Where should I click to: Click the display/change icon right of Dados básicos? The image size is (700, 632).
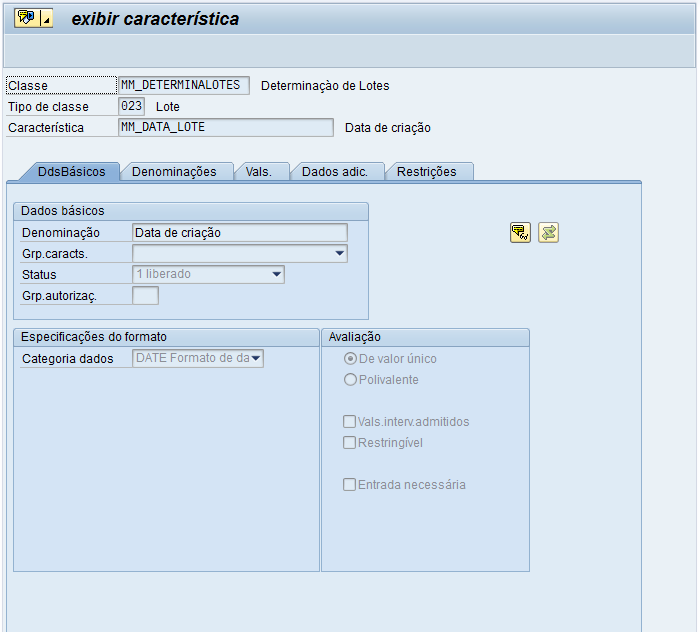520,233
